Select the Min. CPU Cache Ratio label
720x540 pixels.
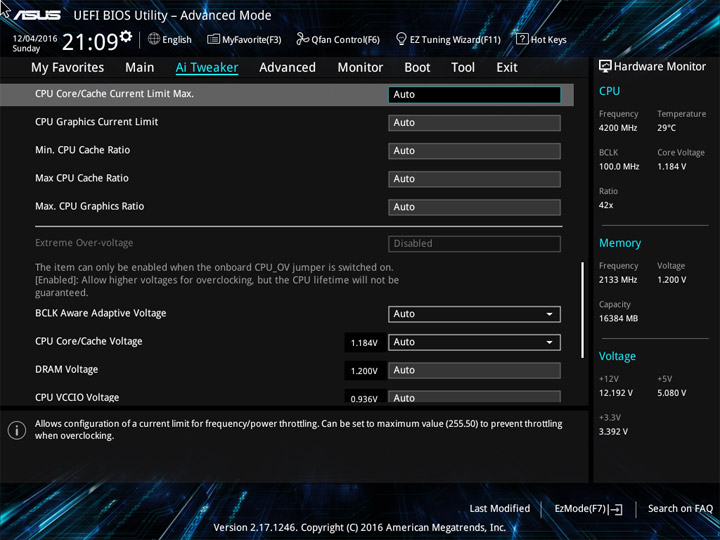[83, 150]
